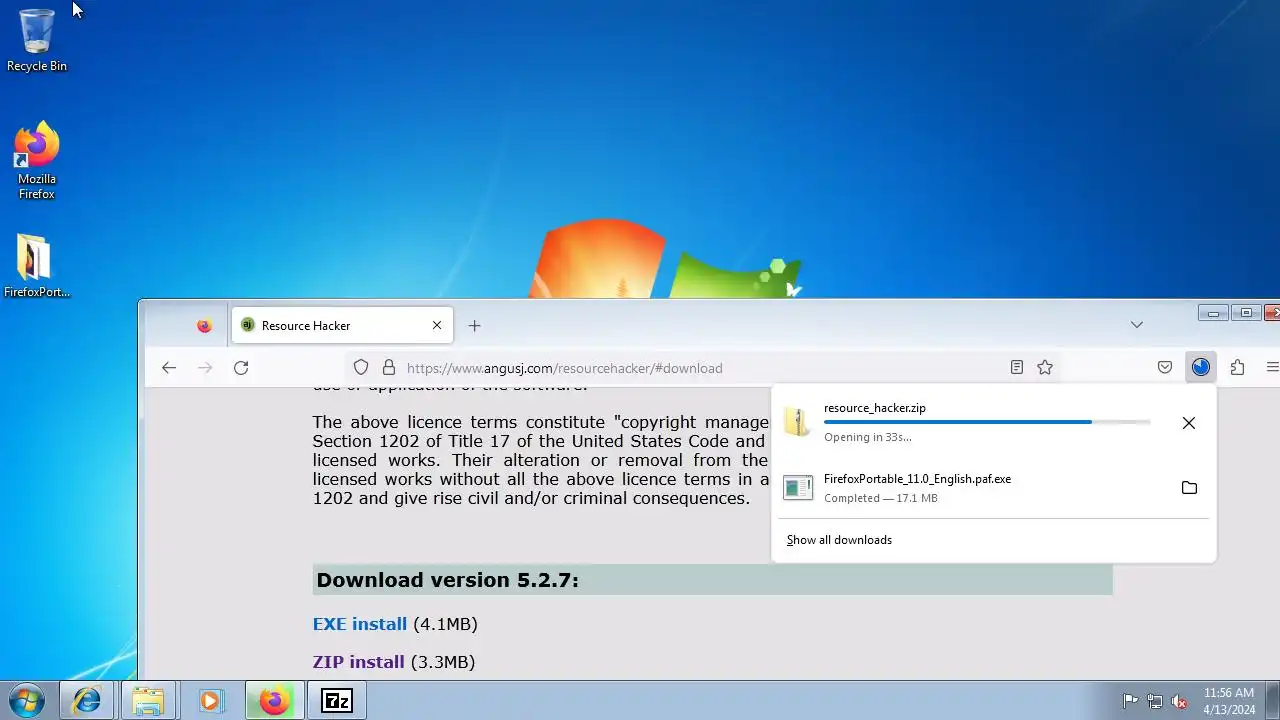Viewport: 1280px width, 720px height.
Task: Open the Action Center flag tray icon
Action: [1130, 701]
